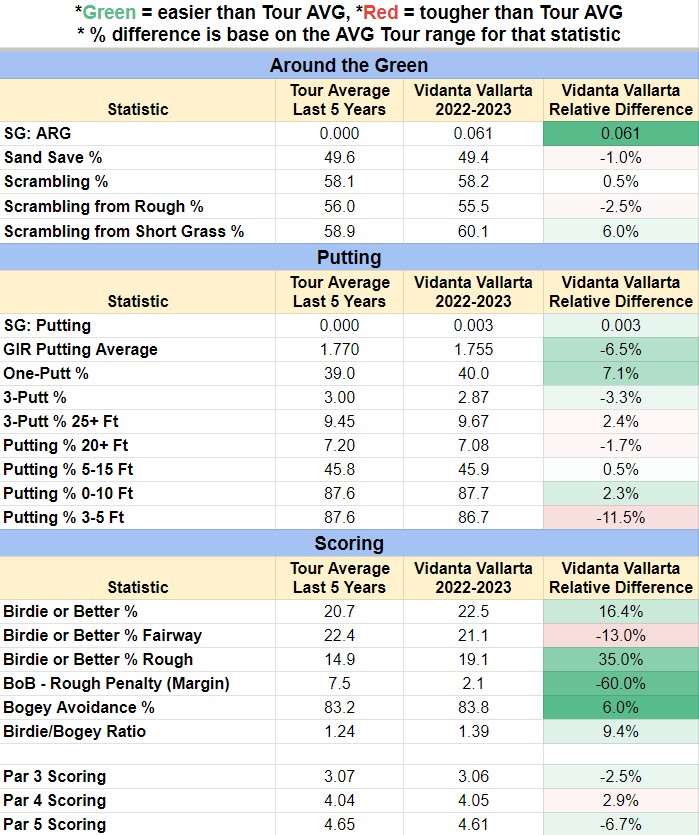Click the Bogey Avoidance % row label

pos(79,707)
